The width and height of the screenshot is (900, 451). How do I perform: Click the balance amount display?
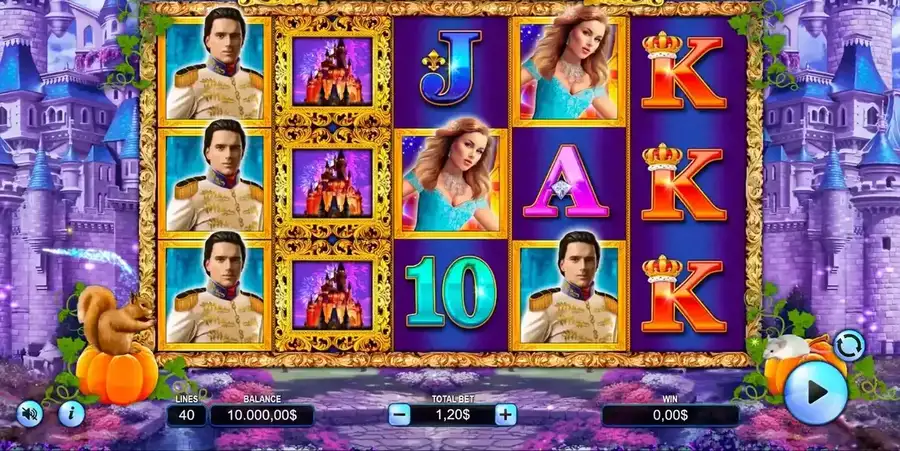point(262,415)
